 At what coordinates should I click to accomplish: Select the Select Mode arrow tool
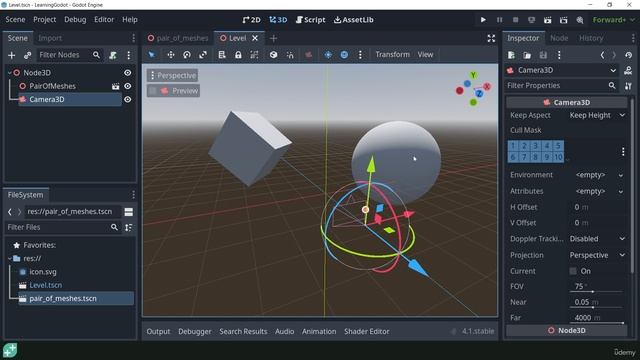(152, 55)
